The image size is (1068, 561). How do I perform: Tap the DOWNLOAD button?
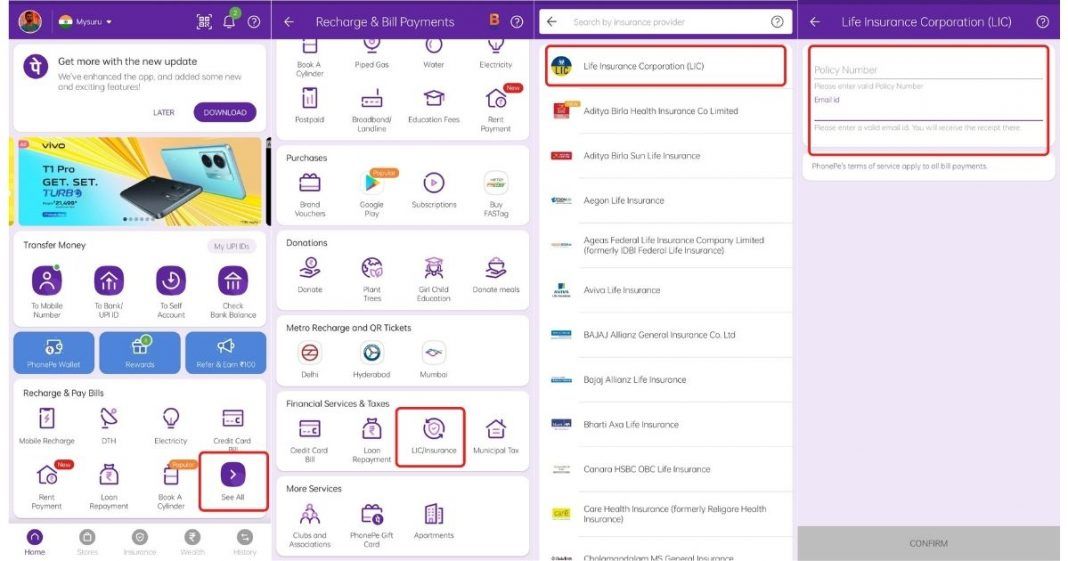[x=225, y=112]
